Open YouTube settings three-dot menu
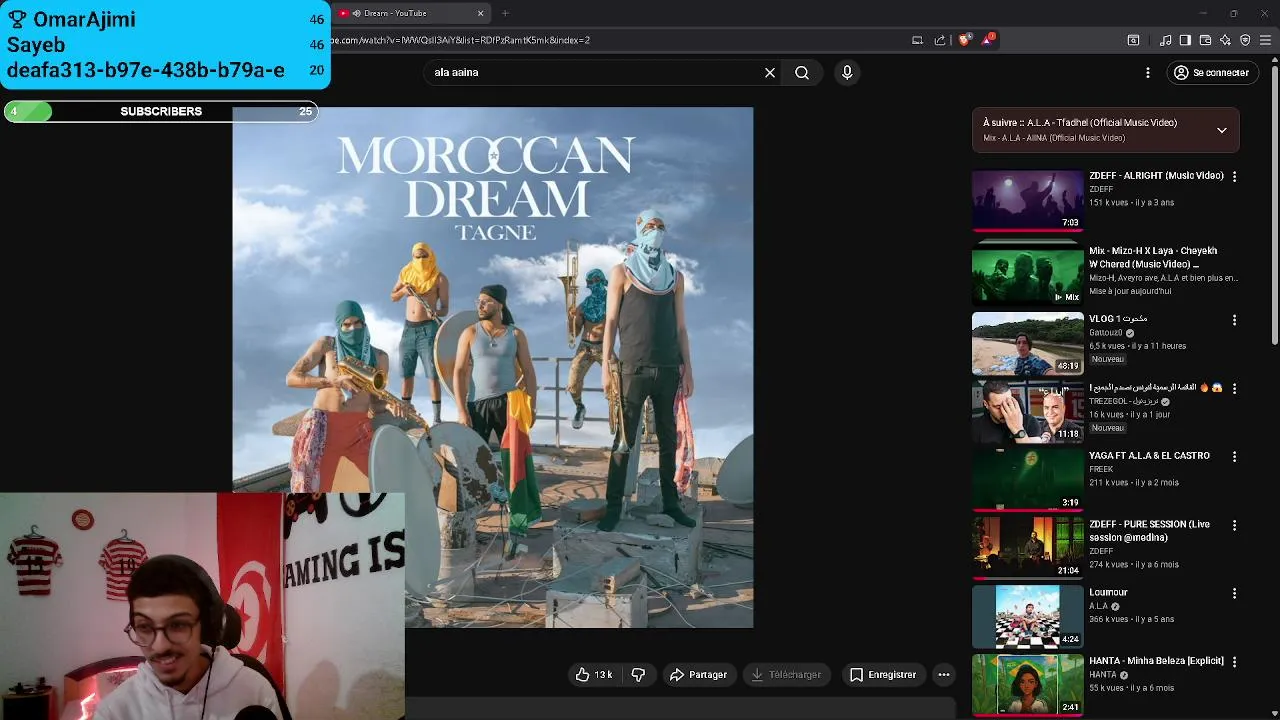 (1148, 73)
